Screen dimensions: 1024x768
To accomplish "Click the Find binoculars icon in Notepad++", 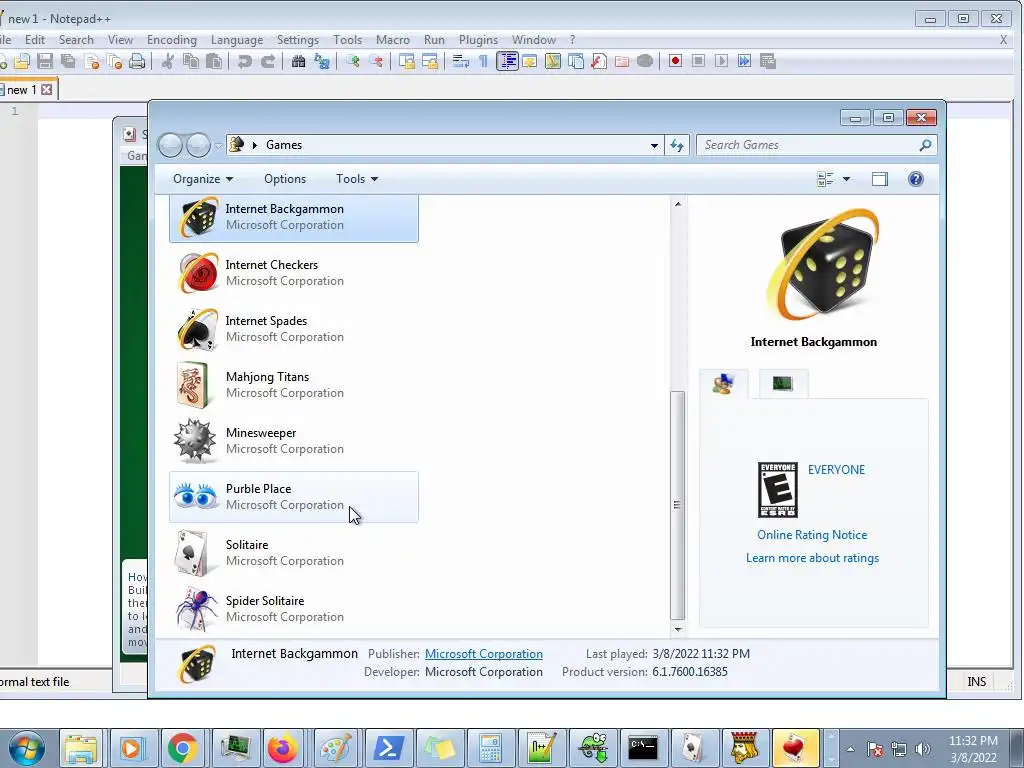I will [x=298, y=61].
